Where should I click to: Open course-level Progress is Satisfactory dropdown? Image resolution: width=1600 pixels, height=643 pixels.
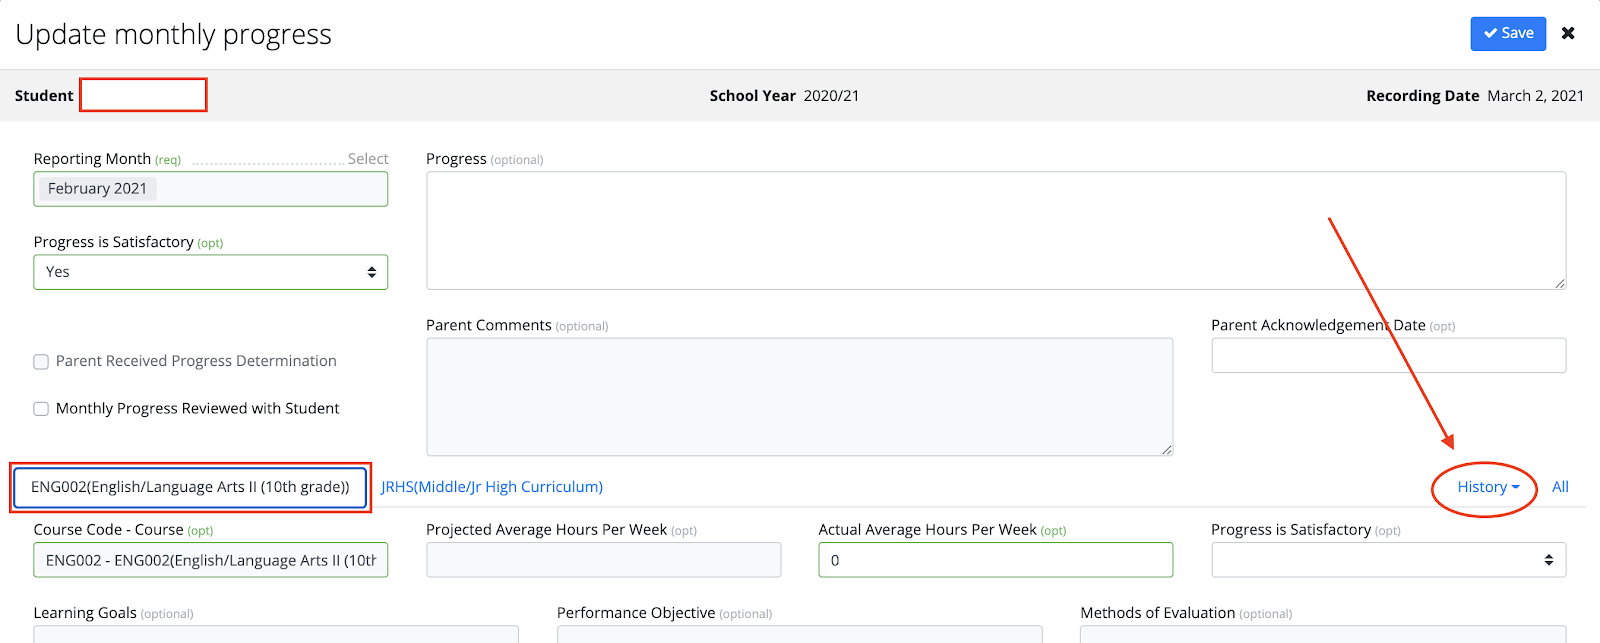(1388, 560)
